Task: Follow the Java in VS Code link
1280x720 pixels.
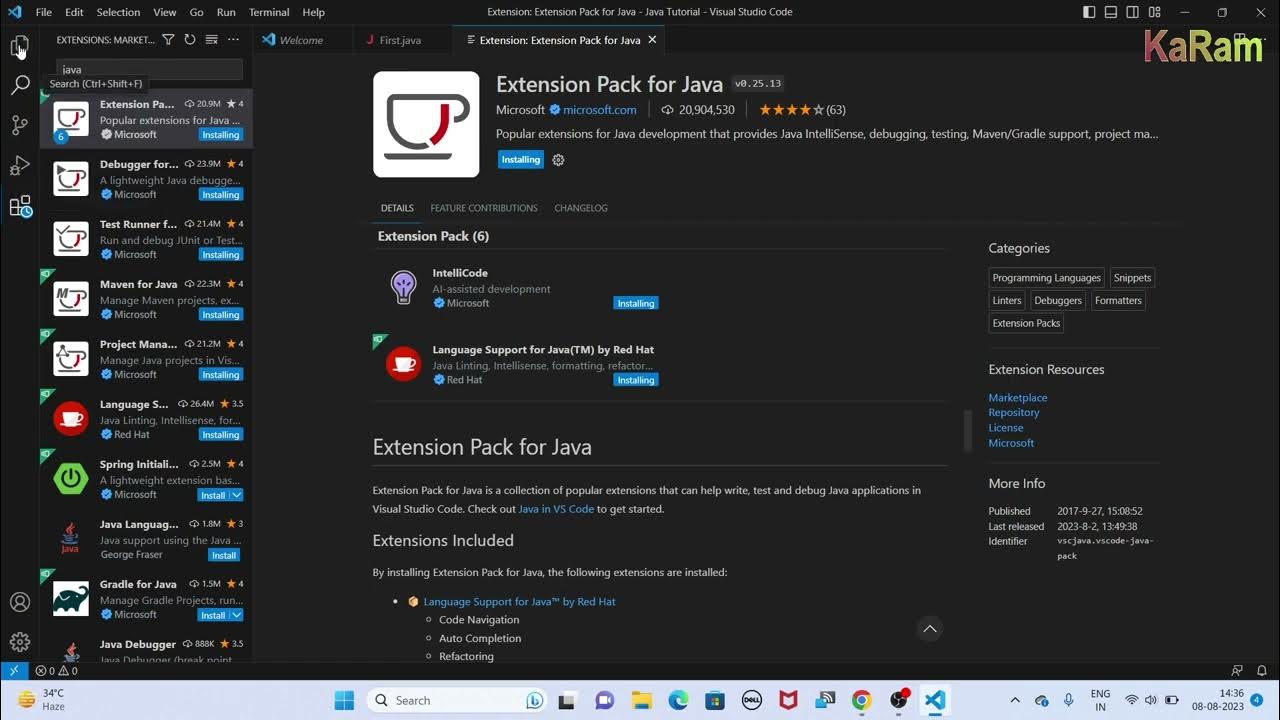Action: tap(556, 509)
